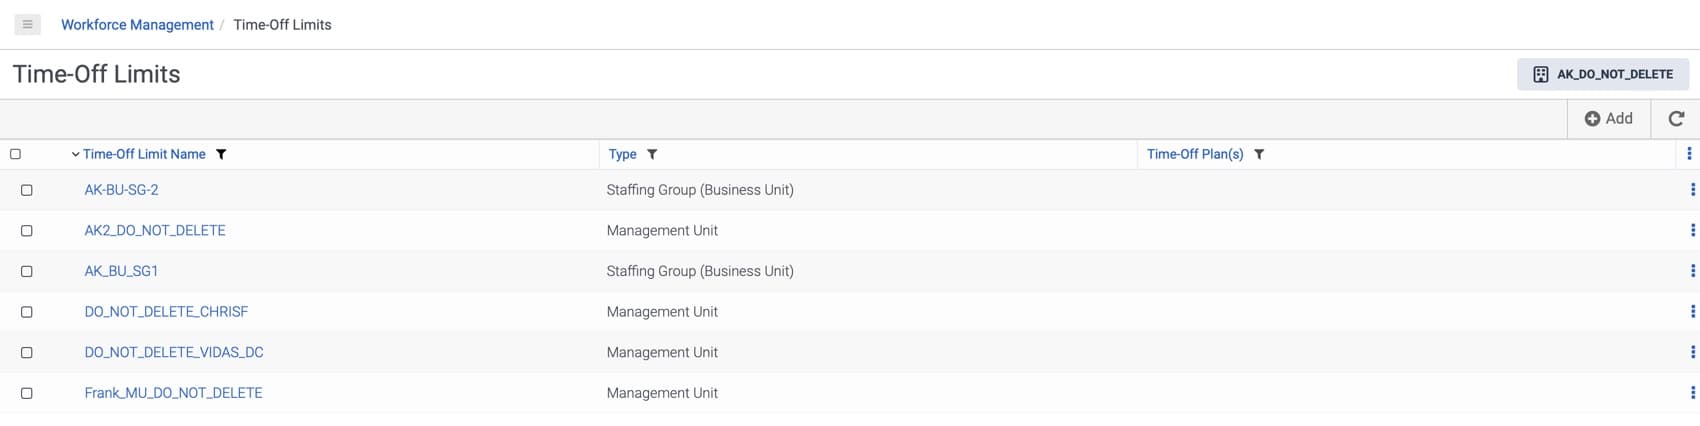Viewport: 1700px width, 426px height.
Task: Open the Frank_MU_DO_NOT_DELETE limit link
Action: [173, 393]
